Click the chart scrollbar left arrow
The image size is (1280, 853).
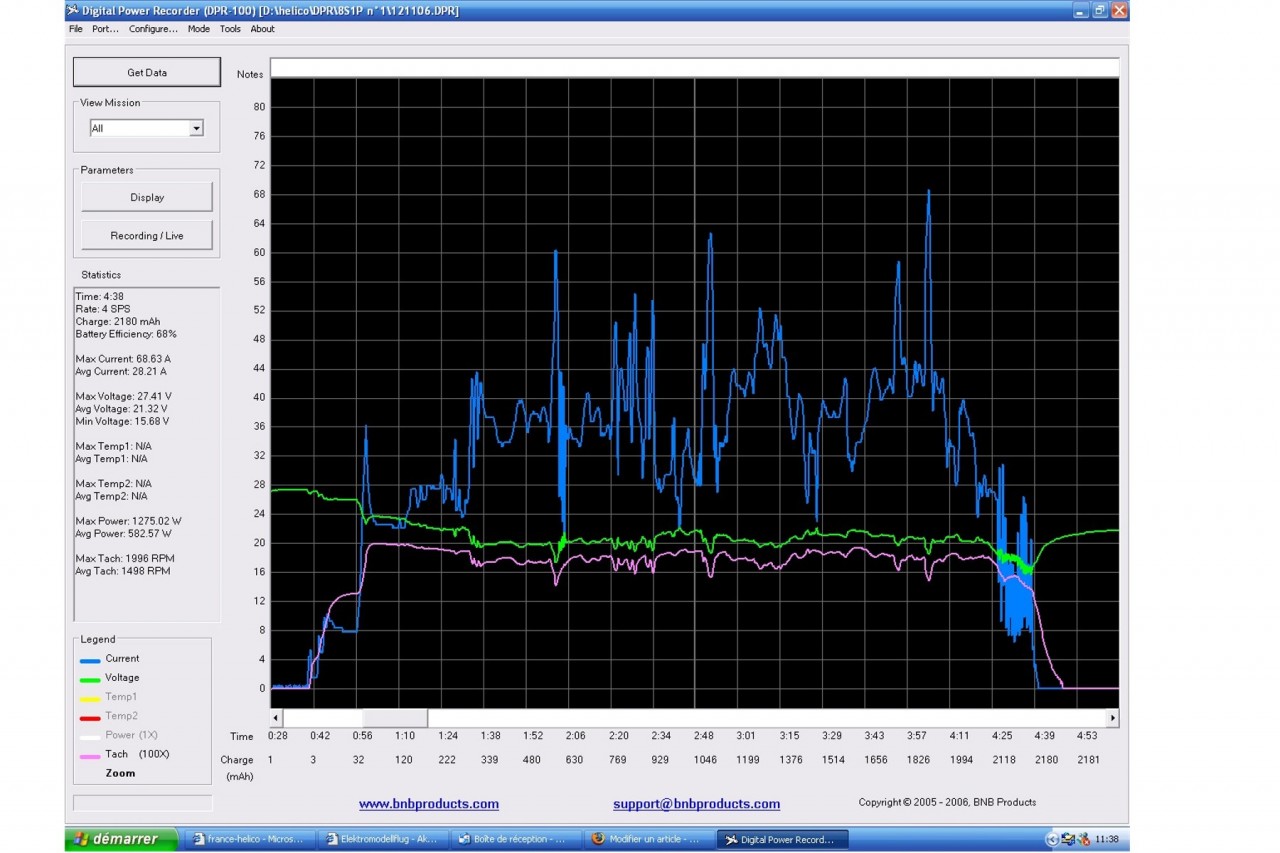[277, 718]
